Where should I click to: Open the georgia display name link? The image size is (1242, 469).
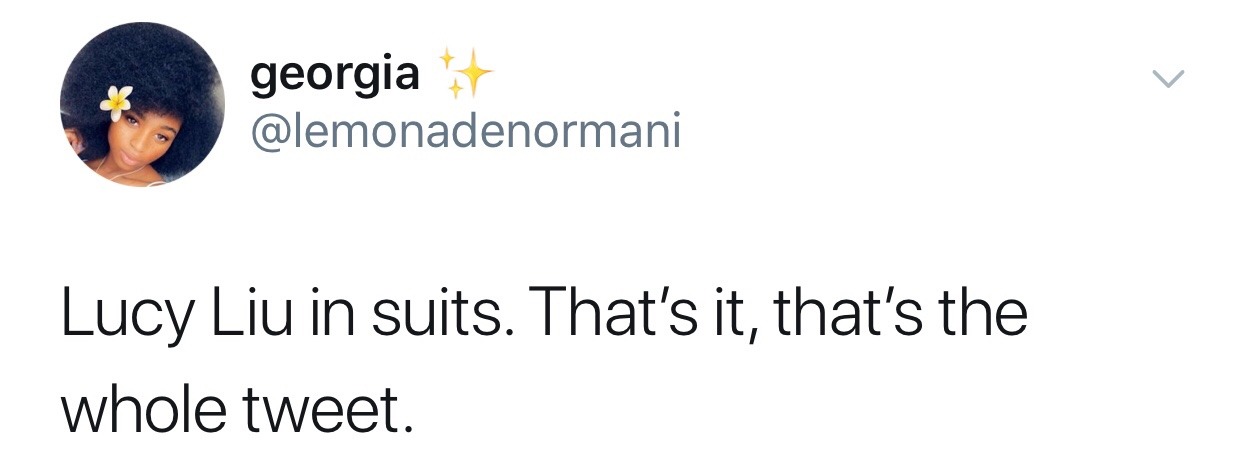pos(335,76)
